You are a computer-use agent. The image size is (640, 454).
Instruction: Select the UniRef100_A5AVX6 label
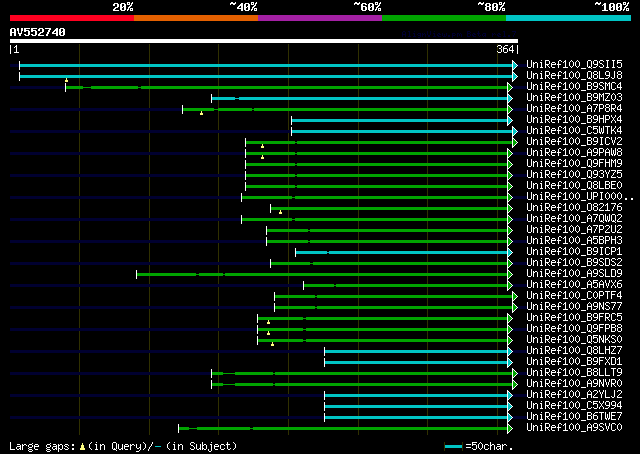pyautogui.click(x=574, y=285)
